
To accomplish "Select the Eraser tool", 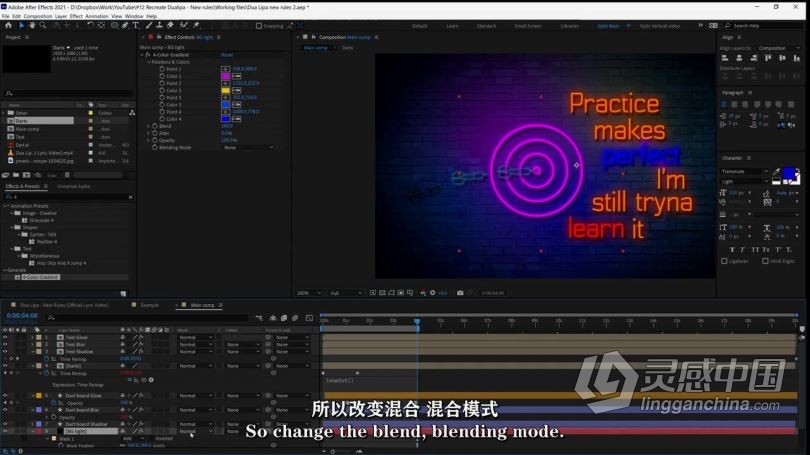I will tap(170, 25).
